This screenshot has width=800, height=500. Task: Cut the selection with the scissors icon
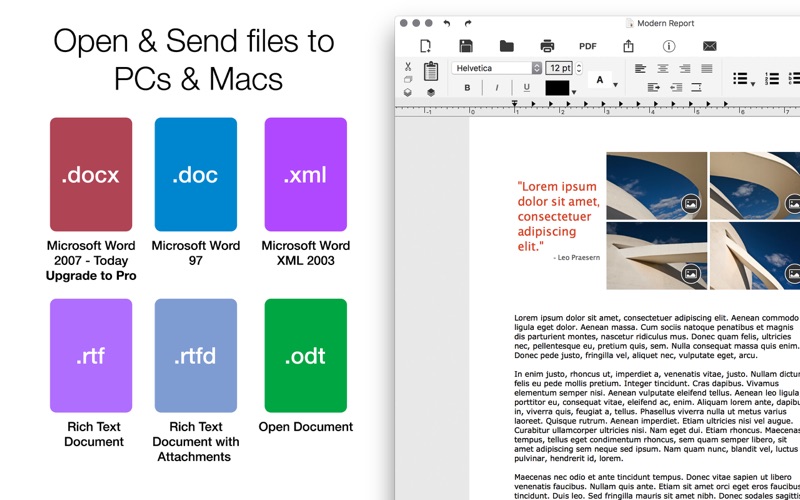click(x=408, y=67)
